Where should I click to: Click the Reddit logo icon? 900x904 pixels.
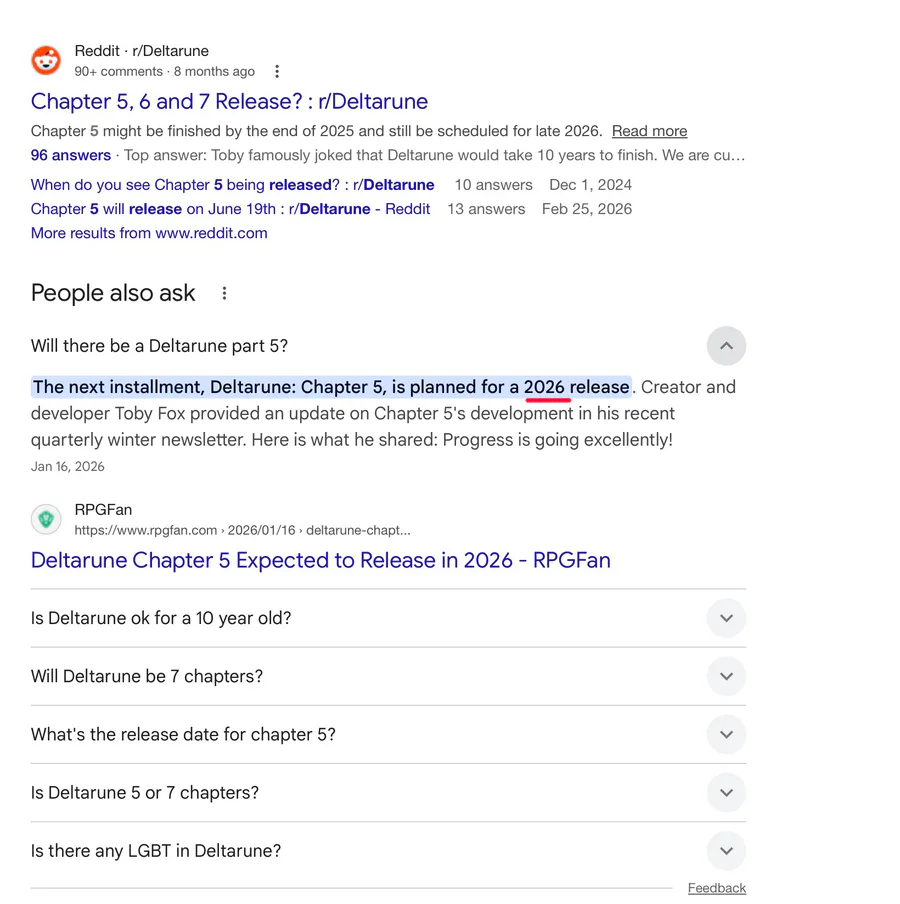point(46,60)
